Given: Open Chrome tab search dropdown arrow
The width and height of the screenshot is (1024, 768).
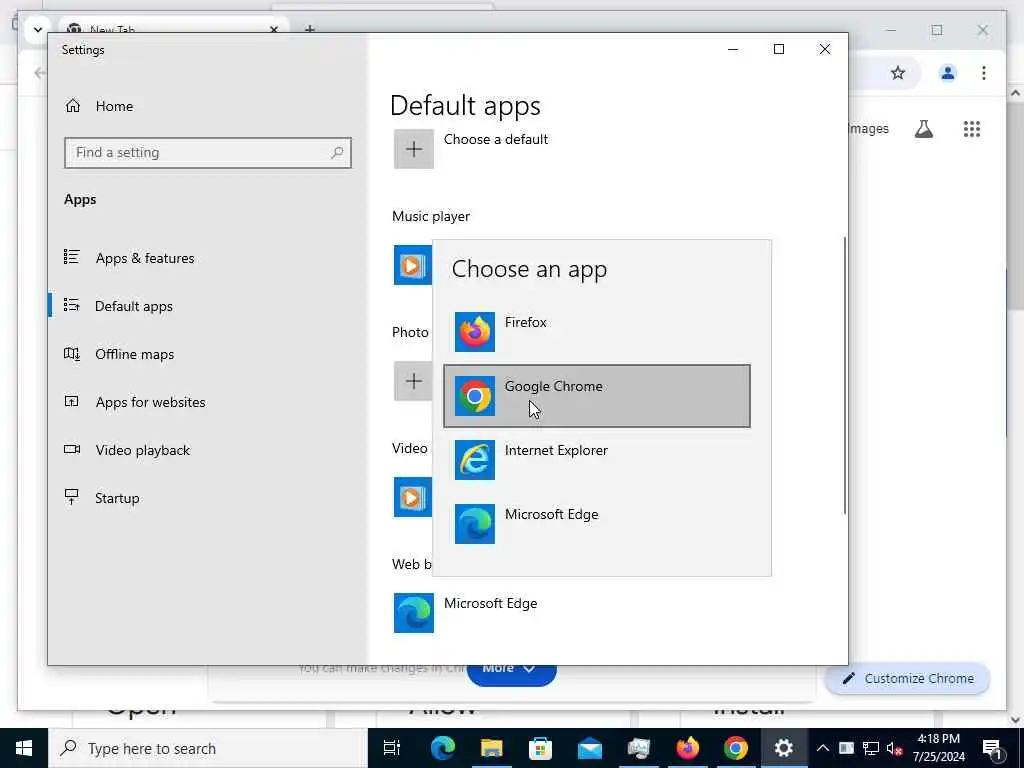Looking at the screenshot, I should (38, 29).
